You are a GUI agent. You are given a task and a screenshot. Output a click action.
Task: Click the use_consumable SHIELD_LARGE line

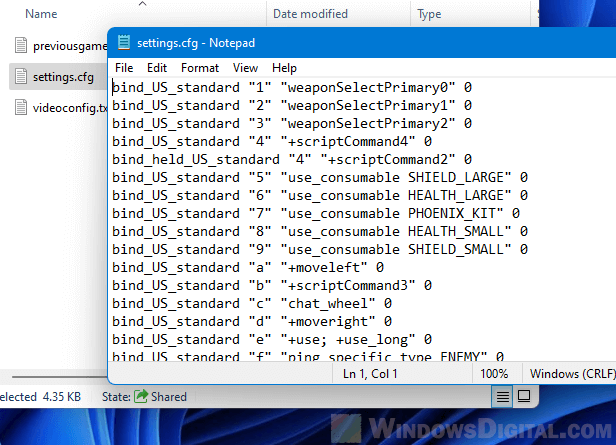click(320, 178)
